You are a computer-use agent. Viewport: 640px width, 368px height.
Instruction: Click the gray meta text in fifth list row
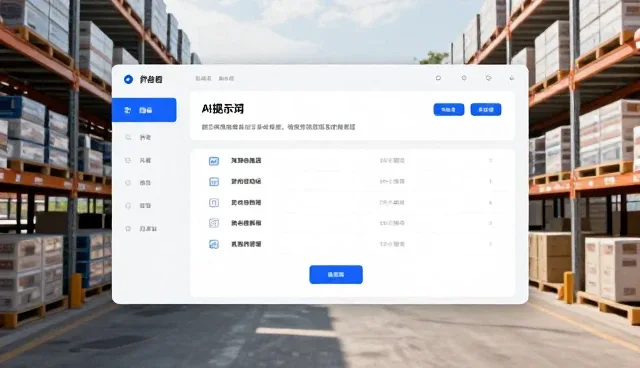tap(392, 244)
